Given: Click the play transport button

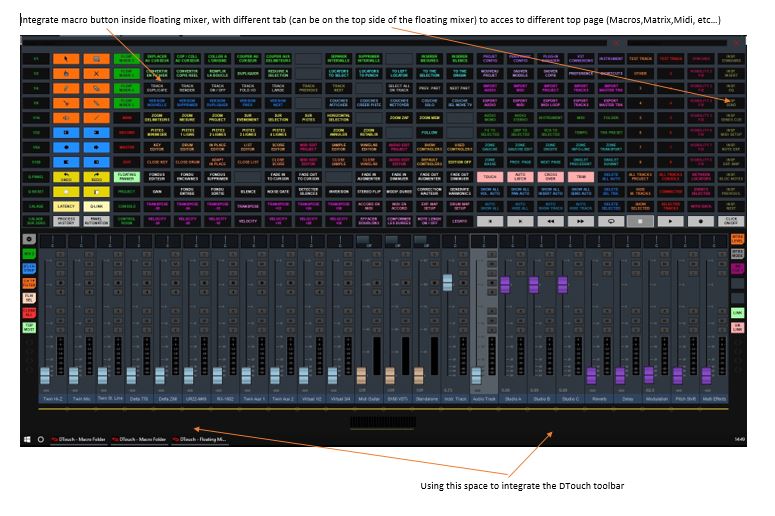Looking at the screenshot, I should coord(670,221).
